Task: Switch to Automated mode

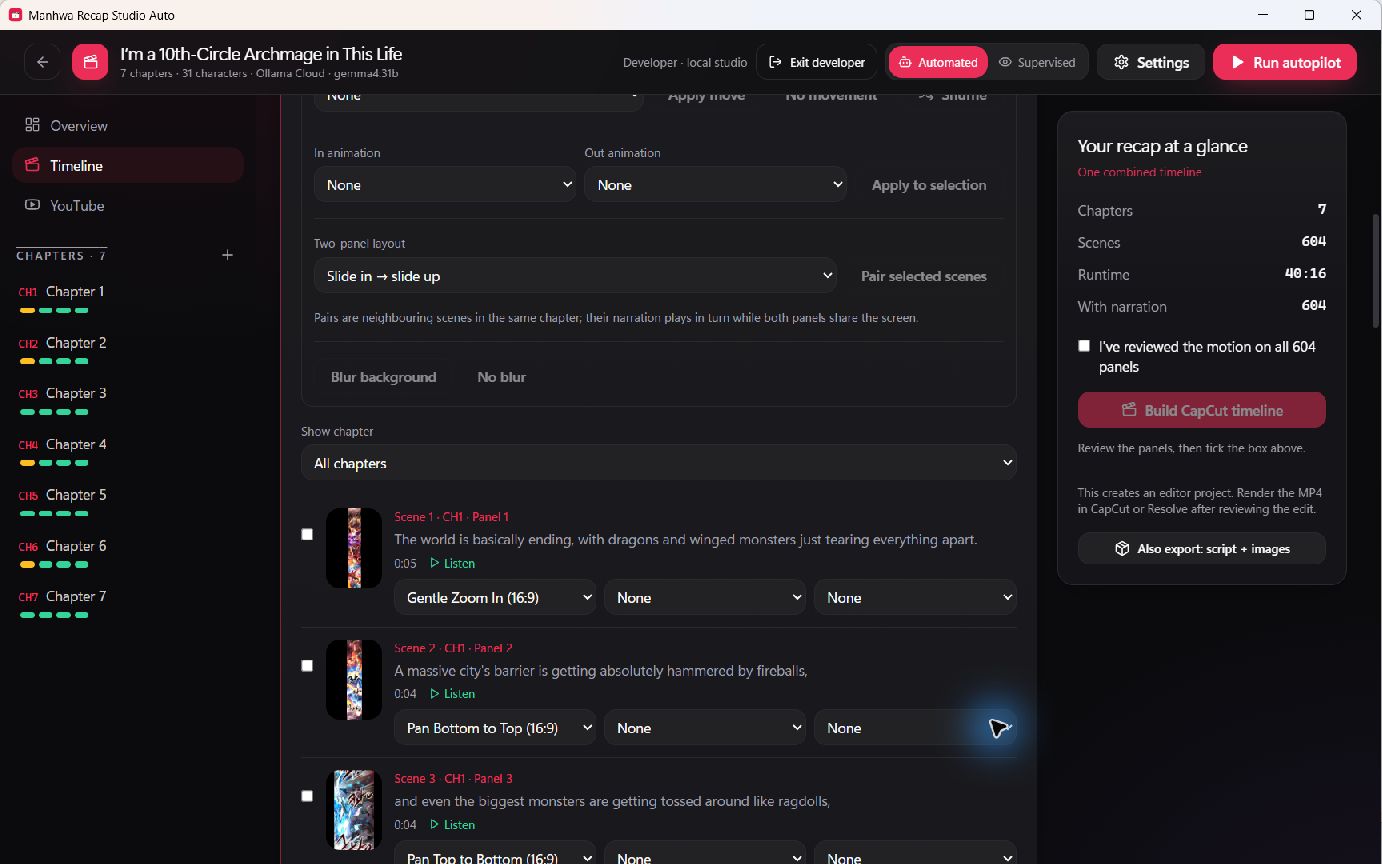Action: [x=938, y=62]
